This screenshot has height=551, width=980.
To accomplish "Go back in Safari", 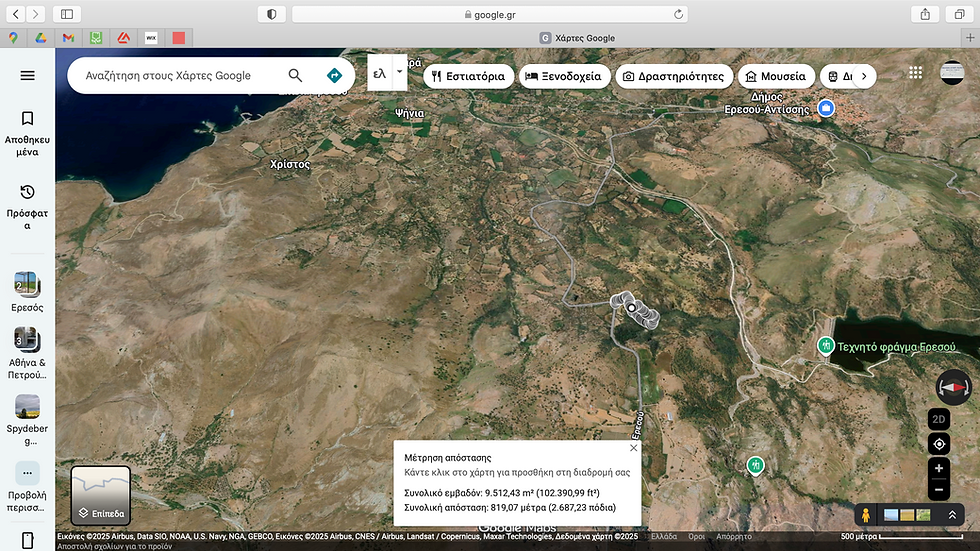I will pyautogui.click(x=16, y=14).
